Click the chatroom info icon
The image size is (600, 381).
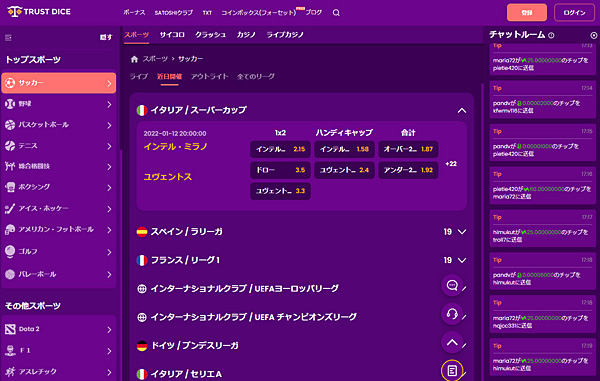coord(551,35)
